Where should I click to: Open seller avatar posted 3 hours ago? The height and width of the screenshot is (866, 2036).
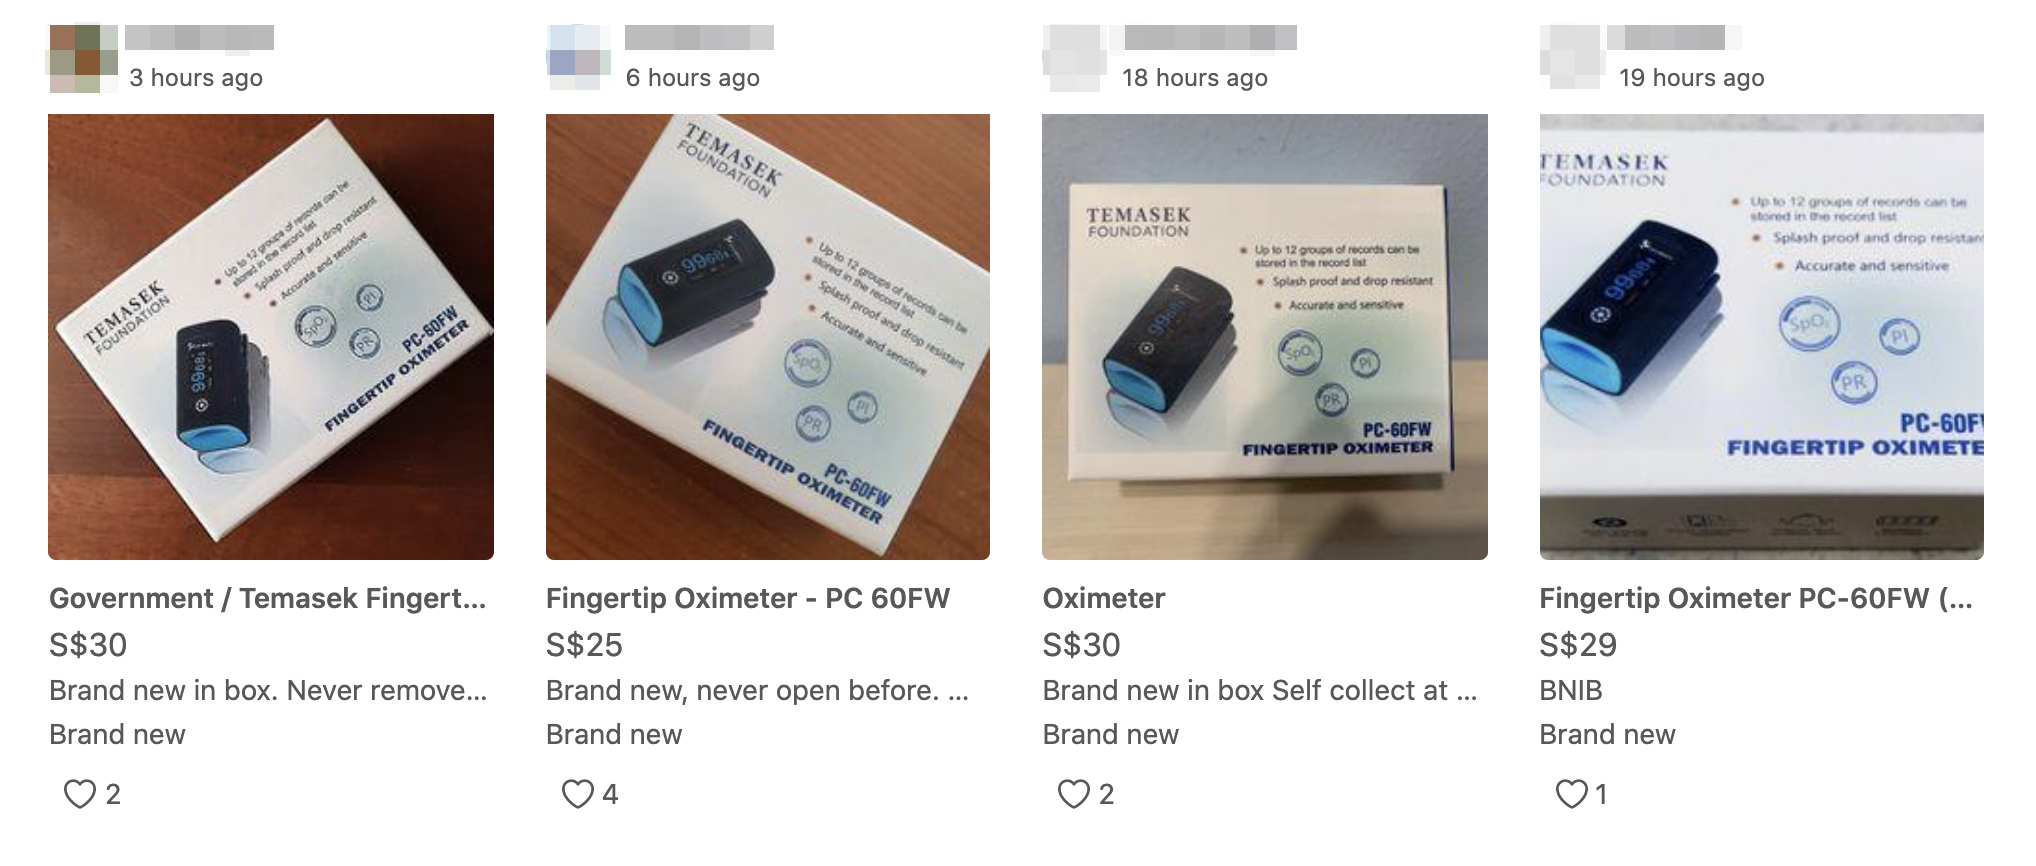[x=83, y=59]
